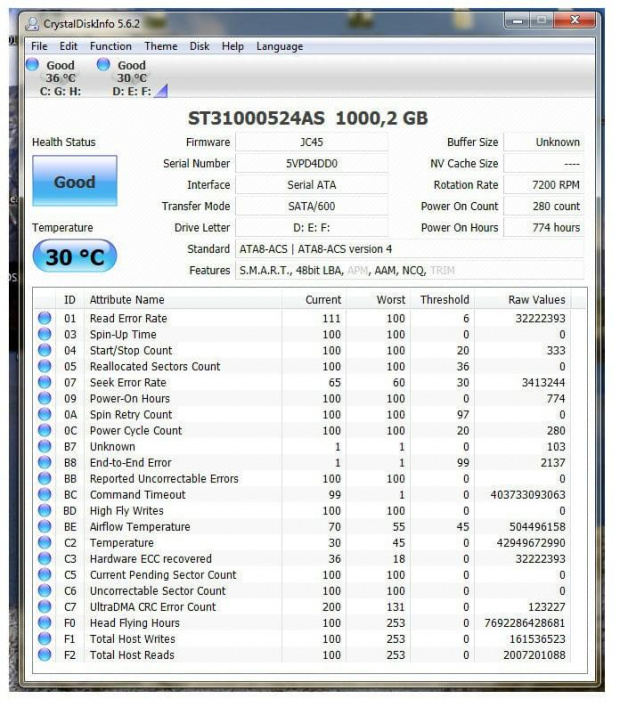
Task: Open the Language menu
Action: [x=280, y=46]
